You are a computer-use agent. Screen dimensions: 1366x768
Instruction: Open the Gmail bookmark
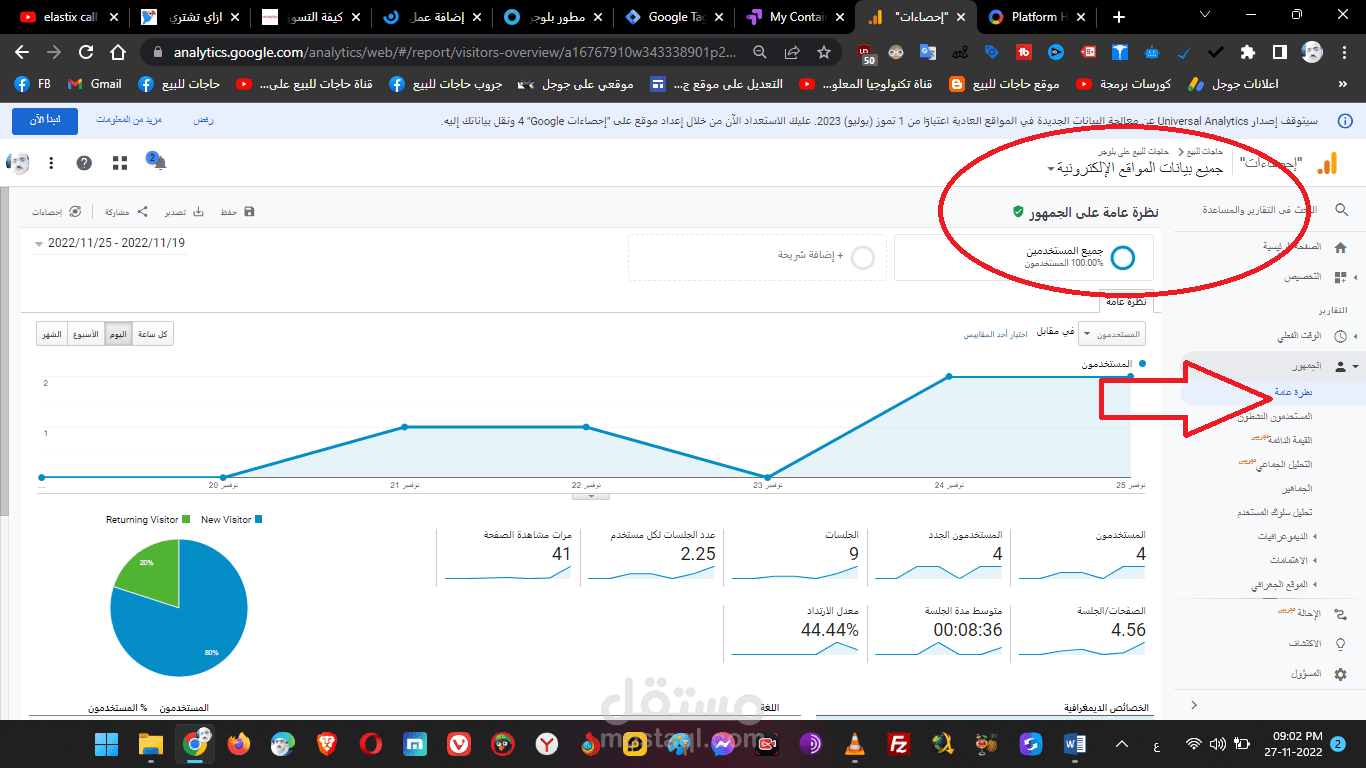tap(95, 84)
